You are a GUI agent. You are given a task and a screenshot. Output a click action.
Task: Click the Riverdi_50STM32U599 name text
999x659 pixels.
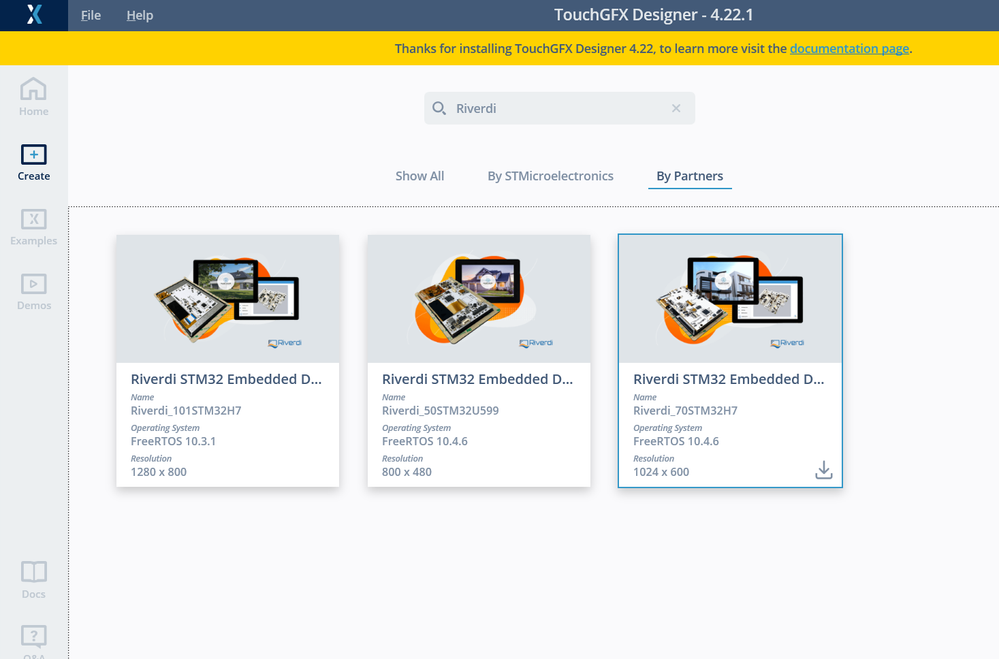coord(440,410)
